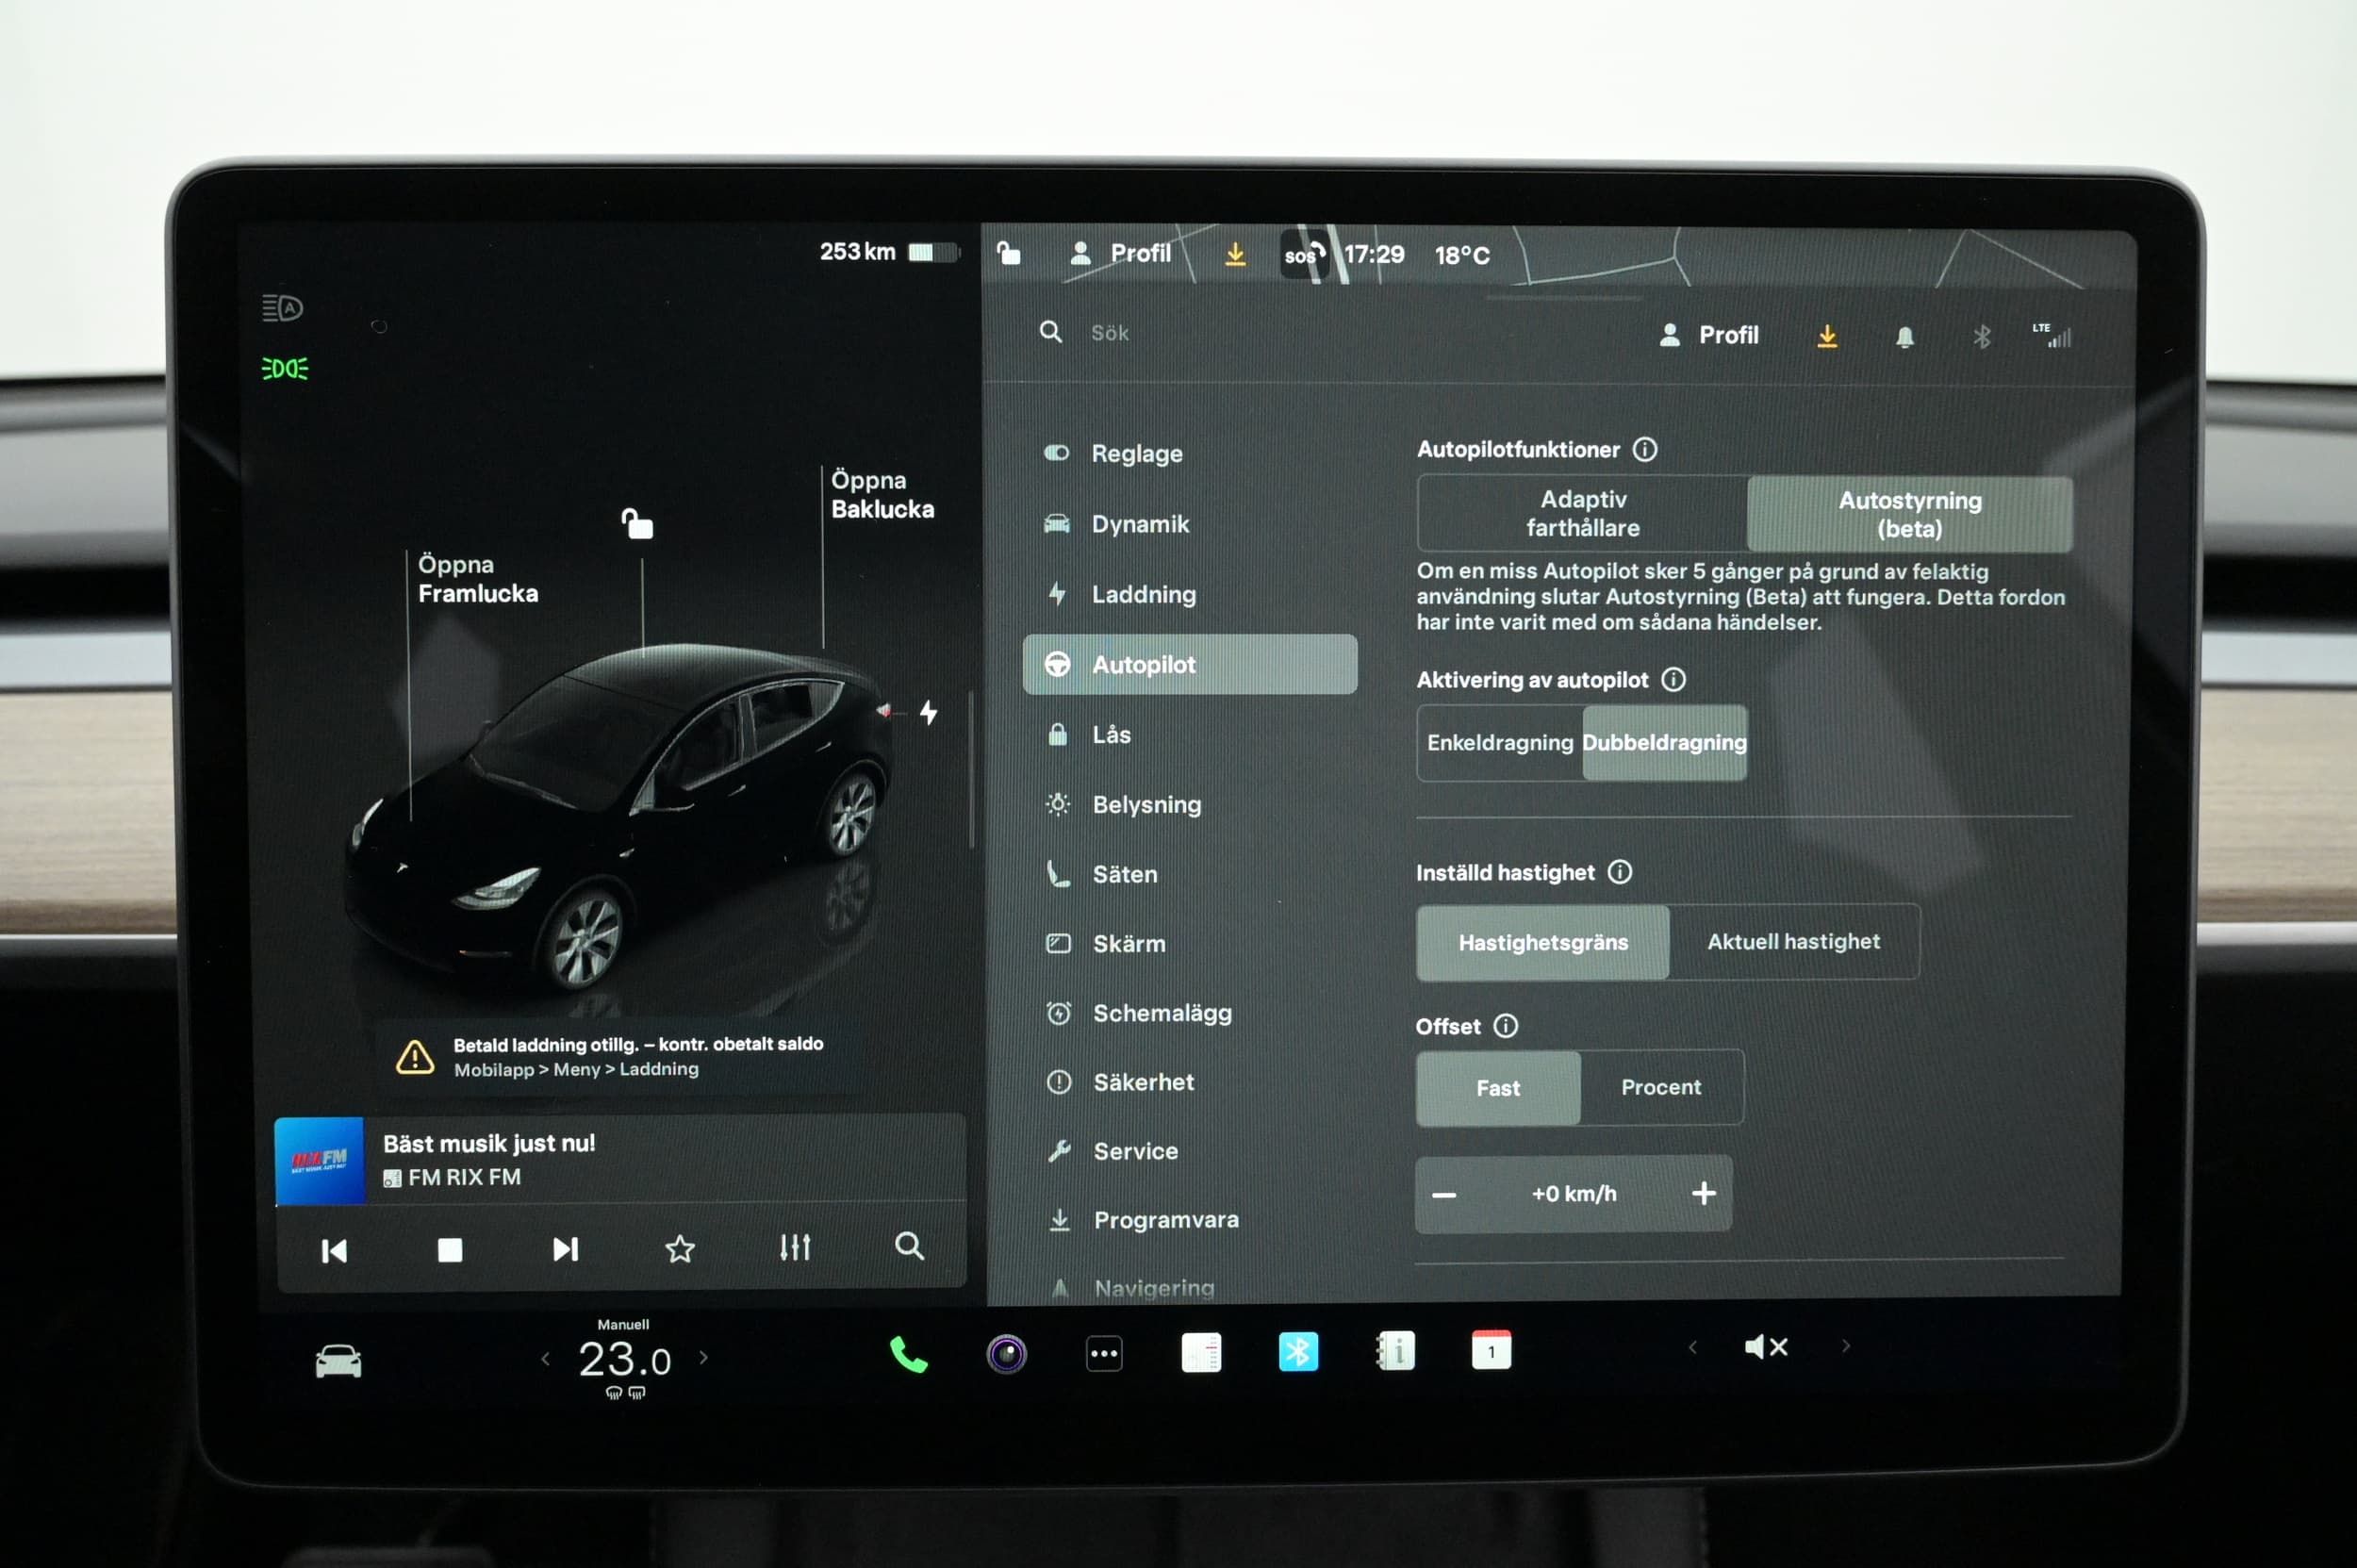Search media with the magnifier icon
The image size is (2357, 1568).
(909, 1246)
